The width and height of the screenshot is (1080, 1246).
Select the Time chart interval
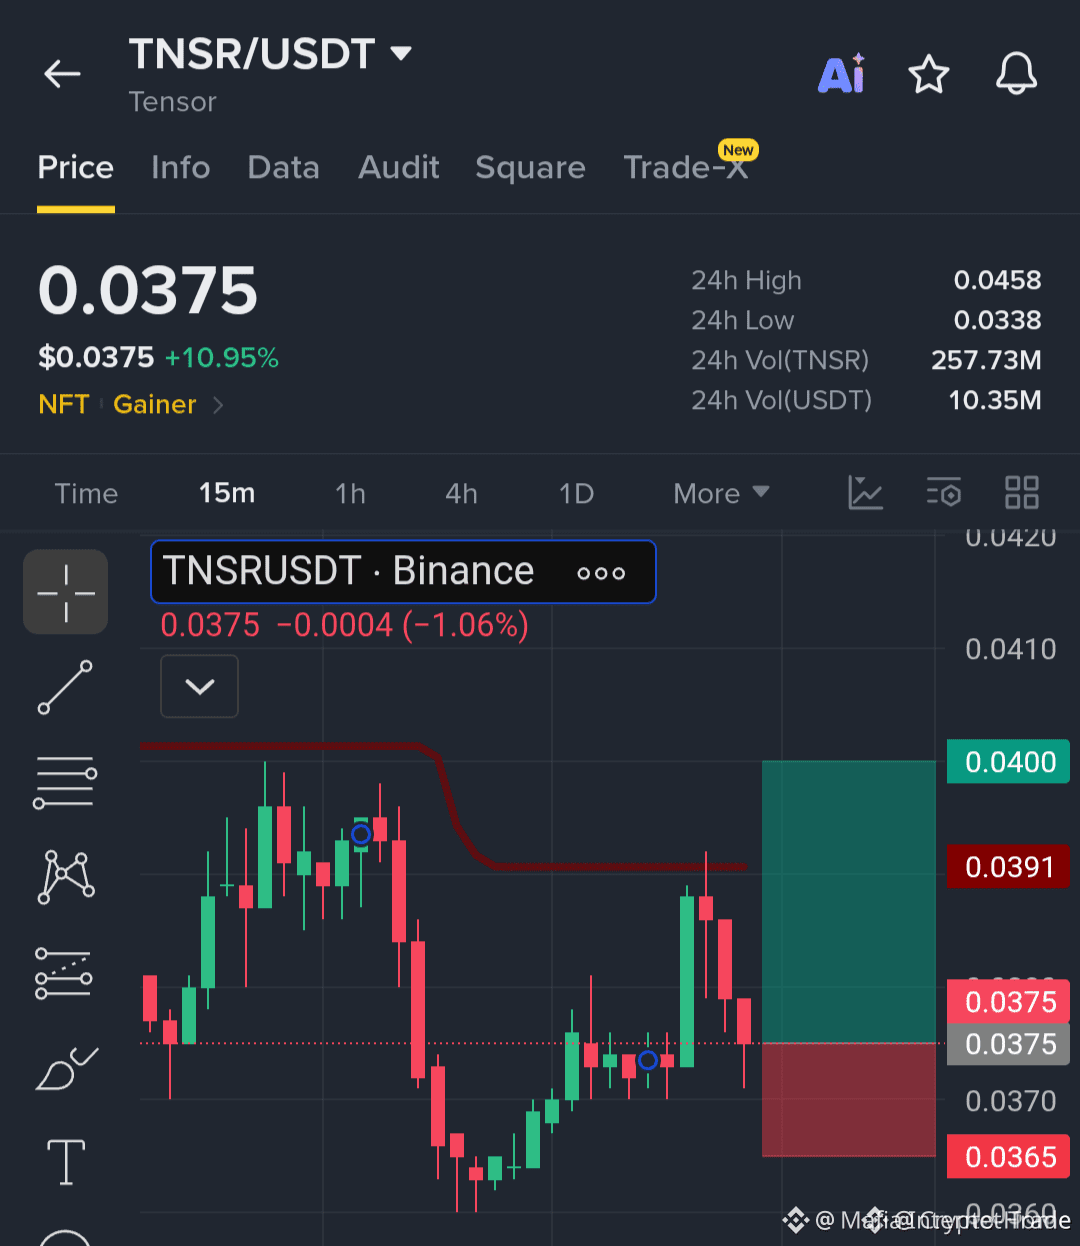click(x=86, y=493)
